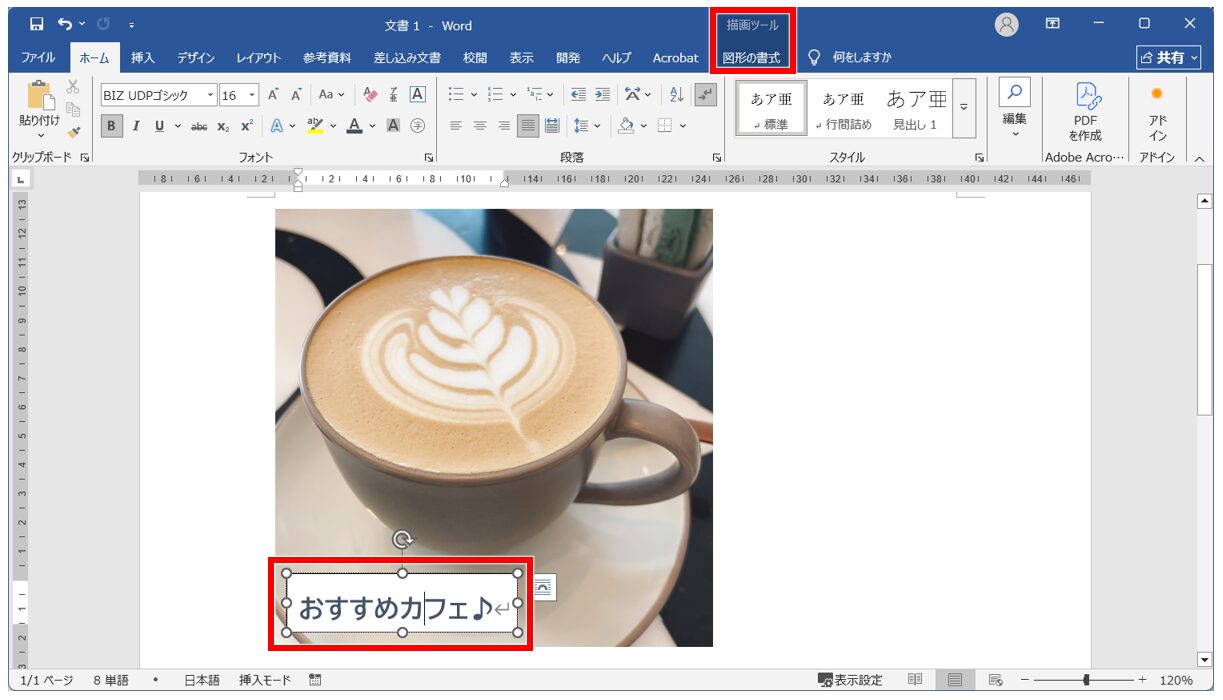1223x700 pixels.
Task: Toggle Bold formatting
Action: click(111, 126)
